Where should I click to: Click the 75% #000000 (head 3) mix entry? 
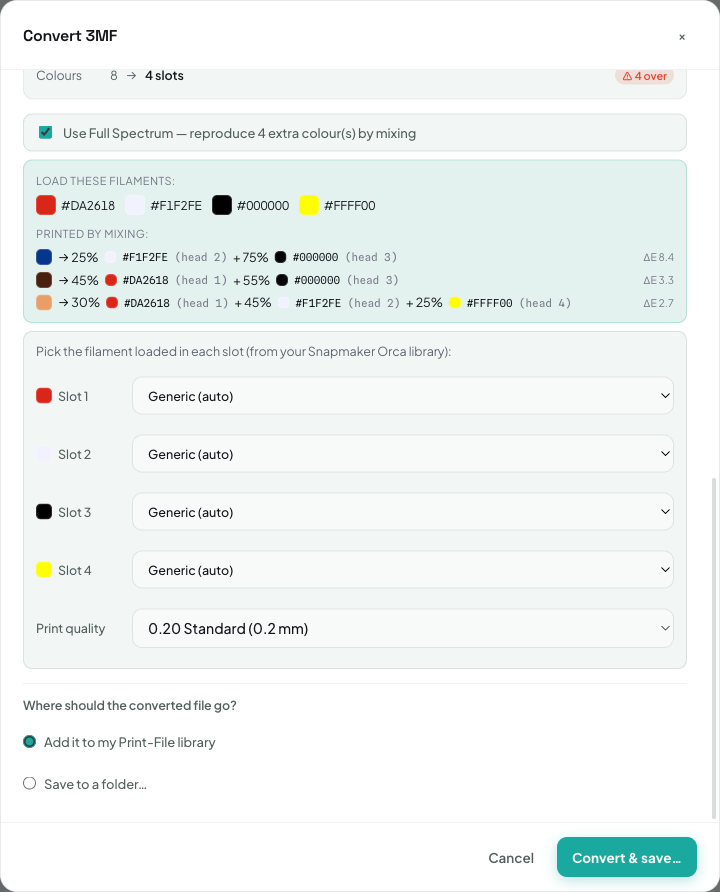tap(315, 257)
